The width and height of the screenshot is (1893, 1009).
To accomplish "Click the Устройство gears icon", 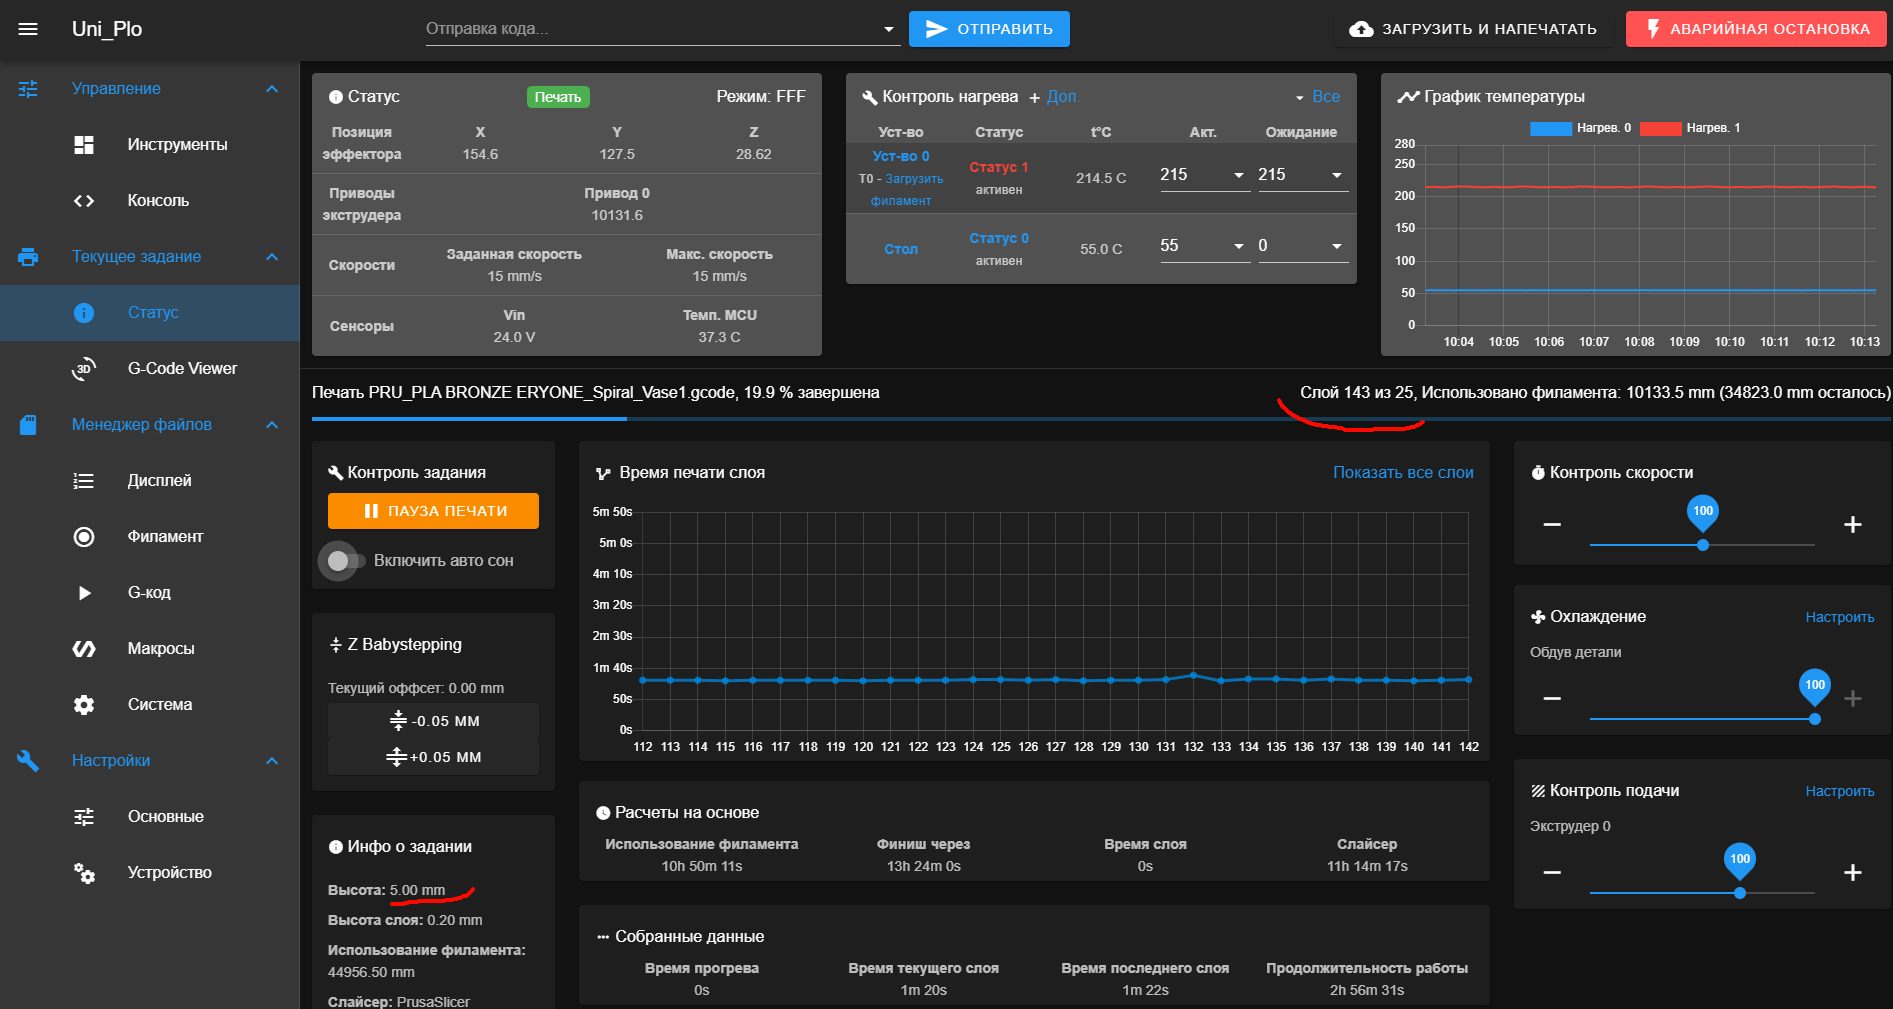I will (x=84, y=873).
